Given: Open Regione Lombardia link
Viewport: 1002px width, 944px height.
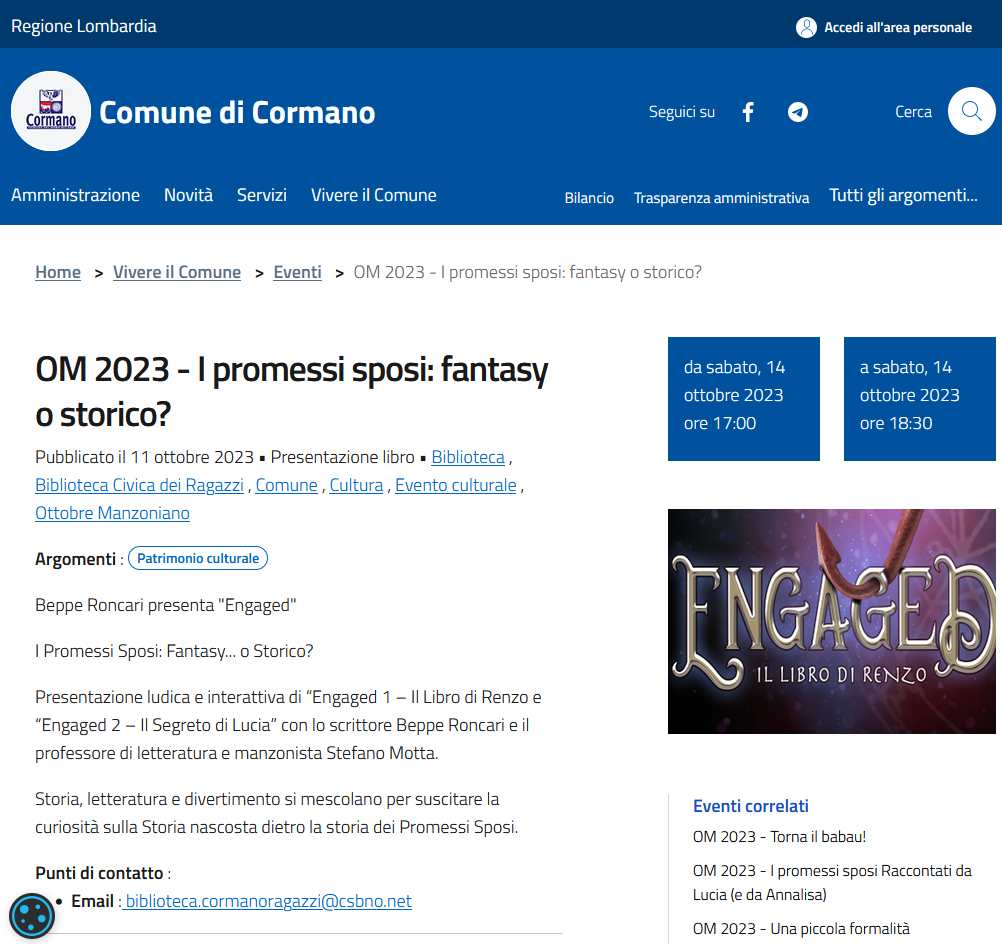Looking at the screenshot, I should click(84, 26).
